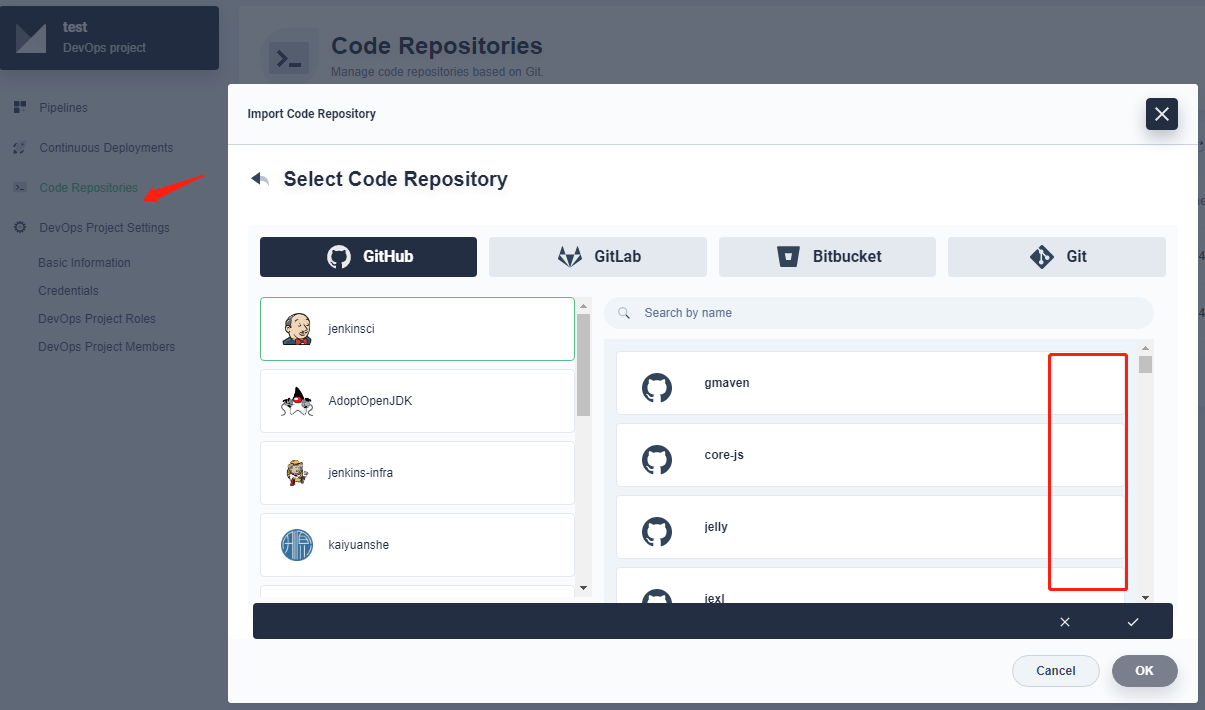Image resolution: width=1205 pixels, height=710 pixels.
Task: Click the test DevOps project logo icon
Action: (x=31, y=38)
